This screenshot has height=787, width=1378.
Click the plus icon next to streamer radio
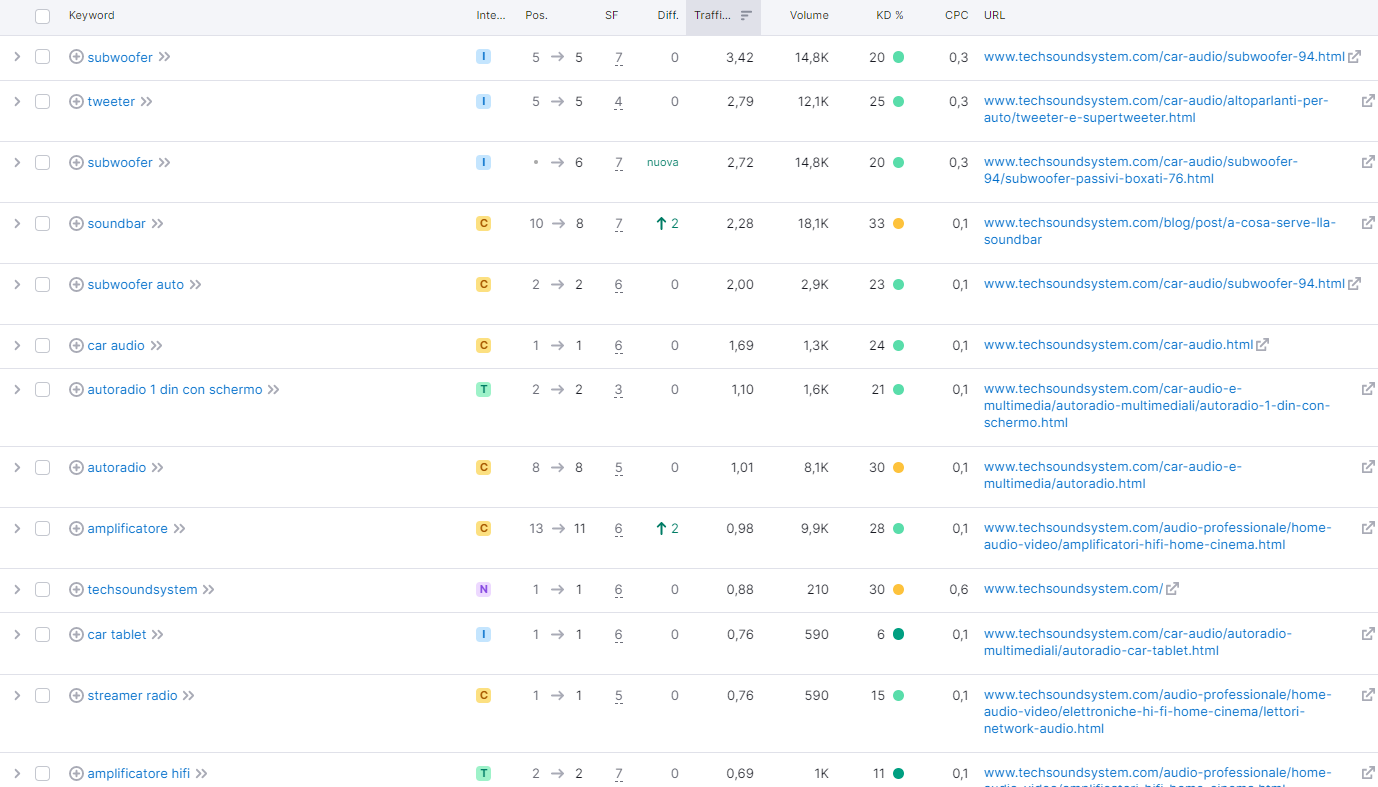[x=76, y=695]
